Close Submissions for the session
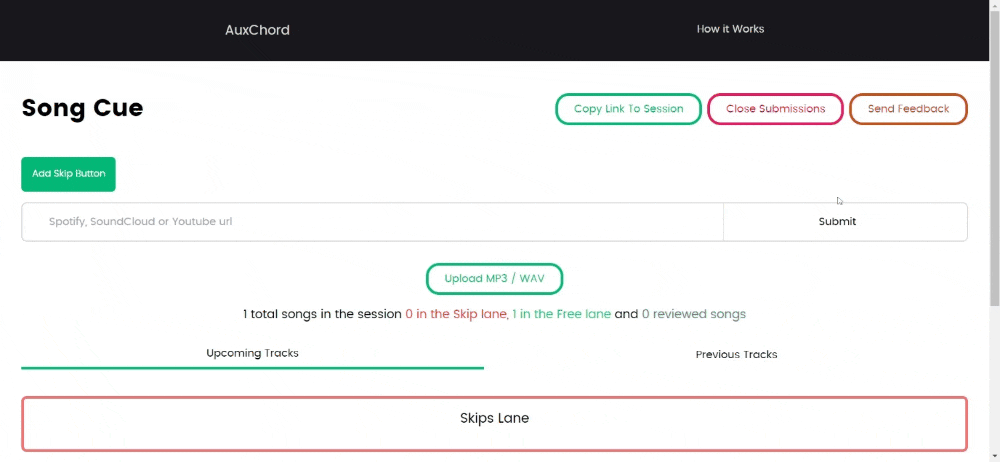 [x=776, y=108]
